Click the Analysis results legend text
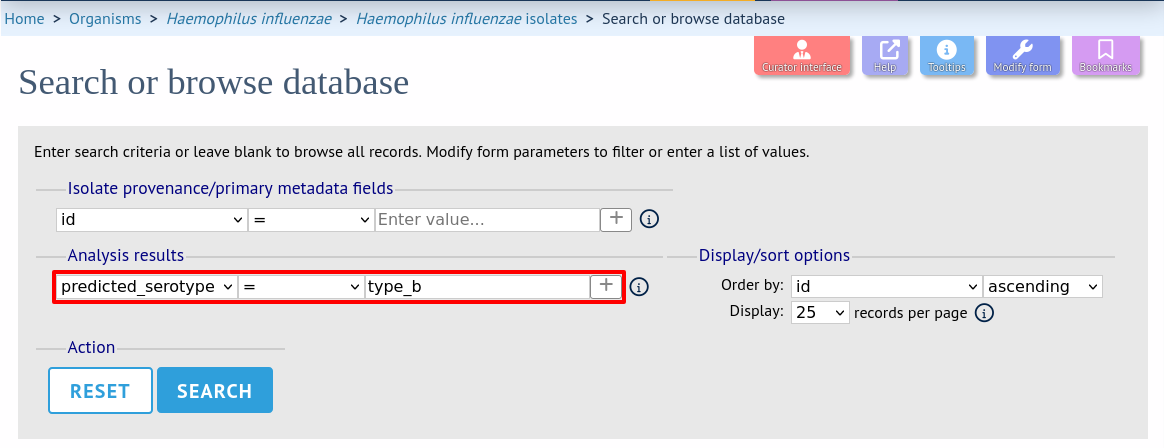 point(125,256)
